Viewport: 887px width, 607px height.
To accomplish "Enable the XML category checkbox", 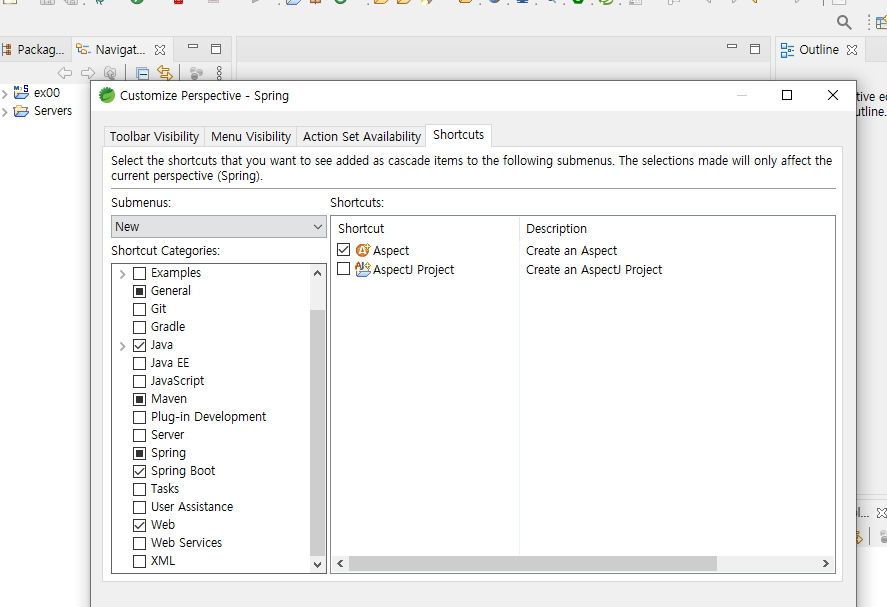I will coord(139,562).
